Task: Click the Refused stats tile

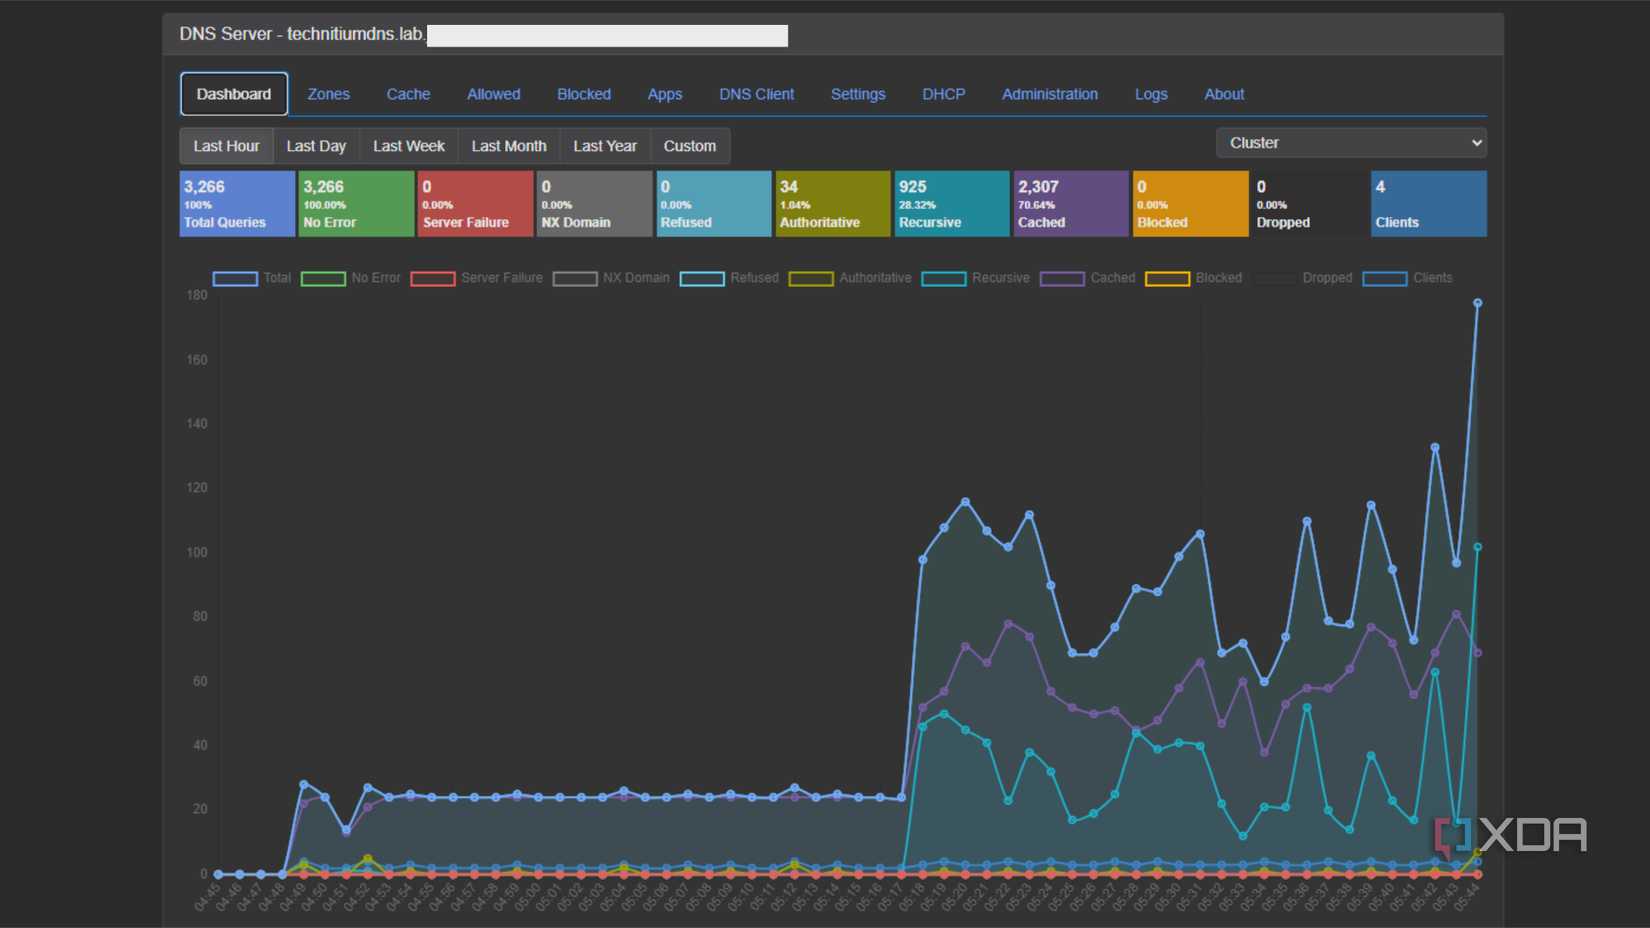Action: 713,204
